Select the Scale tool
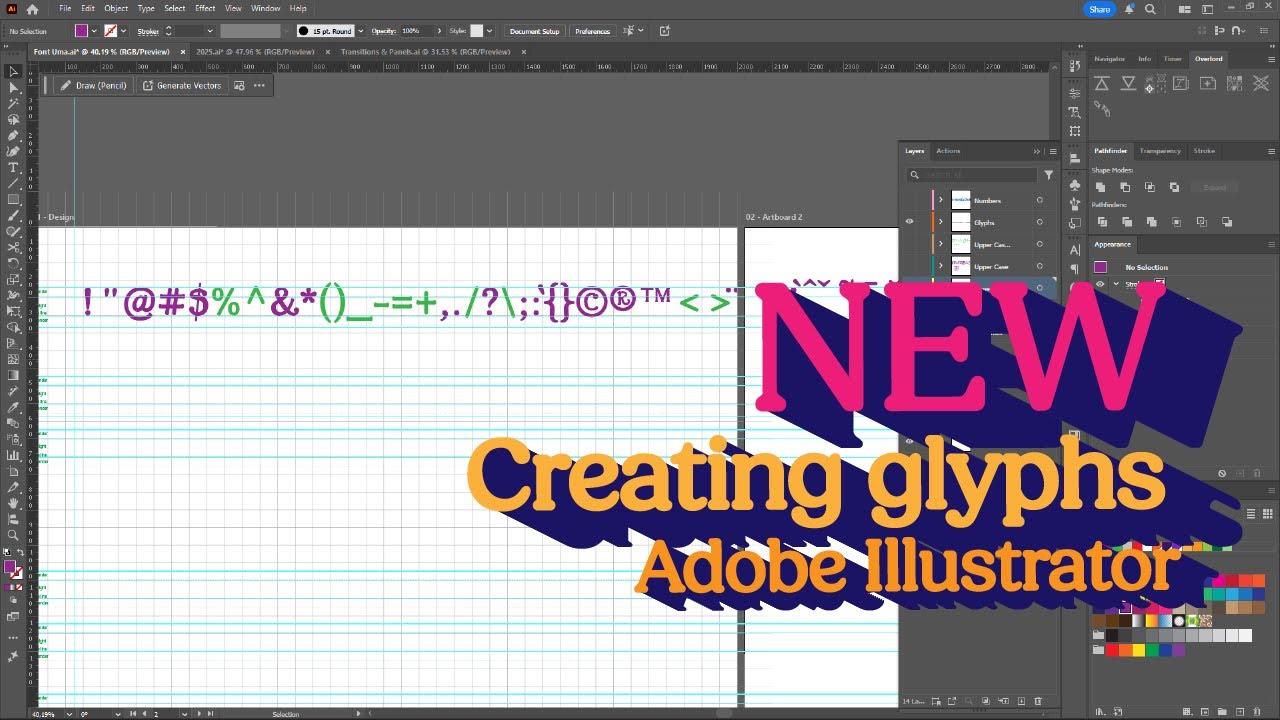Screen dimensions: 1280x720 coord(13,280)
